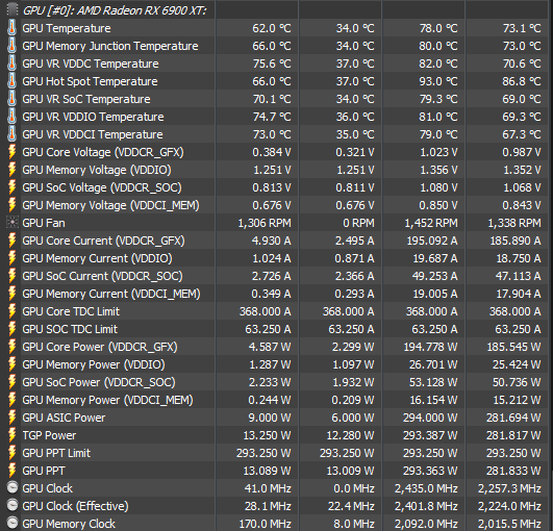Click the GPU Temperature thermometer icon
This screenshot has width=553, height=531.
tap(12, 28)
